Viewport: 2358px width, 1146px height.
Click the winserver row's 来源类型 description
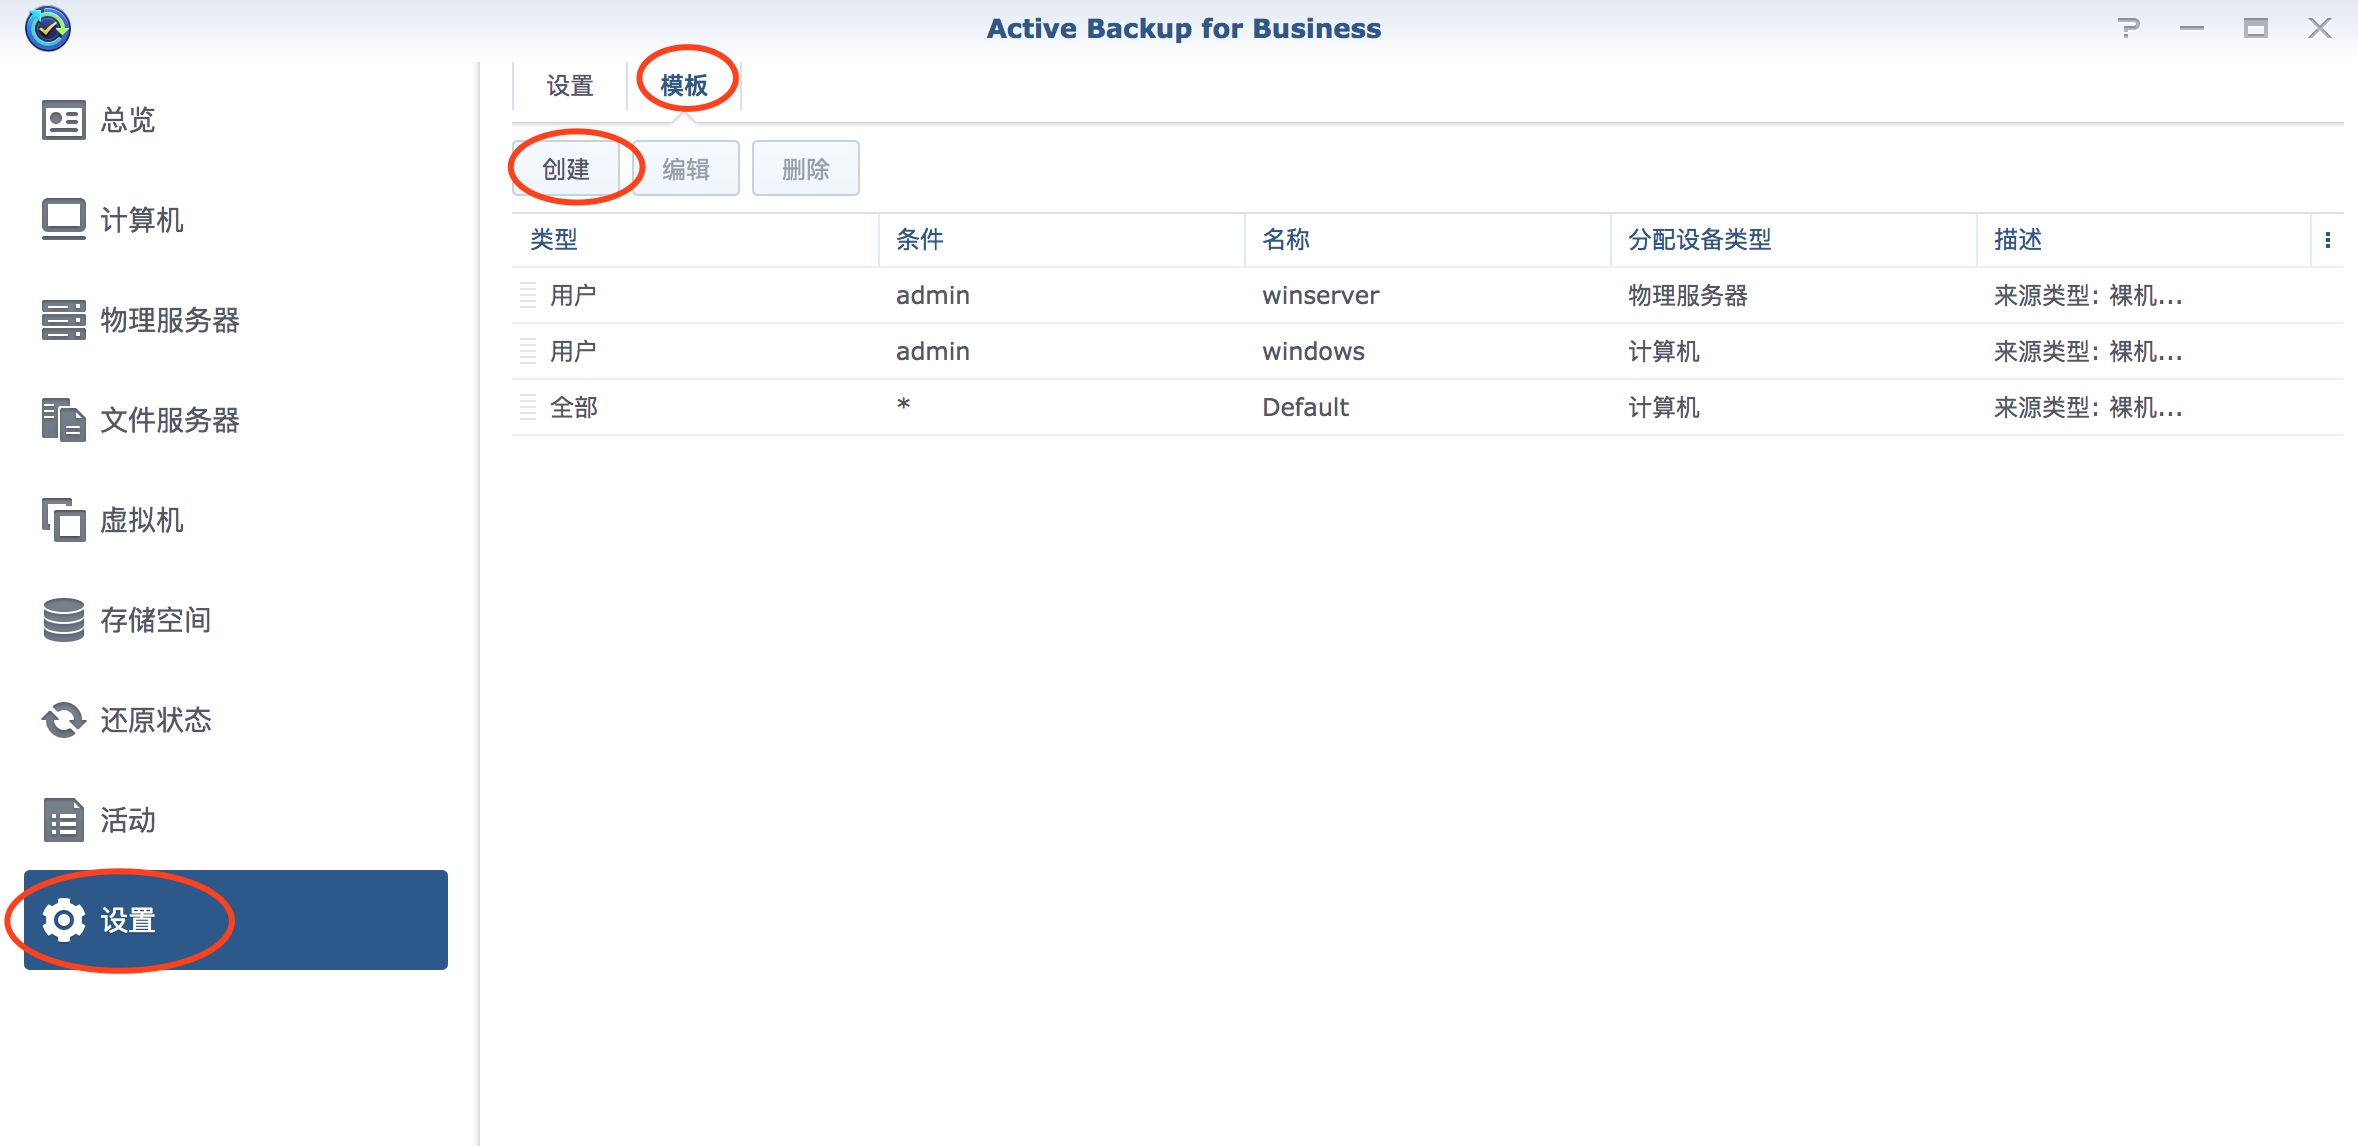pos(2088,295)
